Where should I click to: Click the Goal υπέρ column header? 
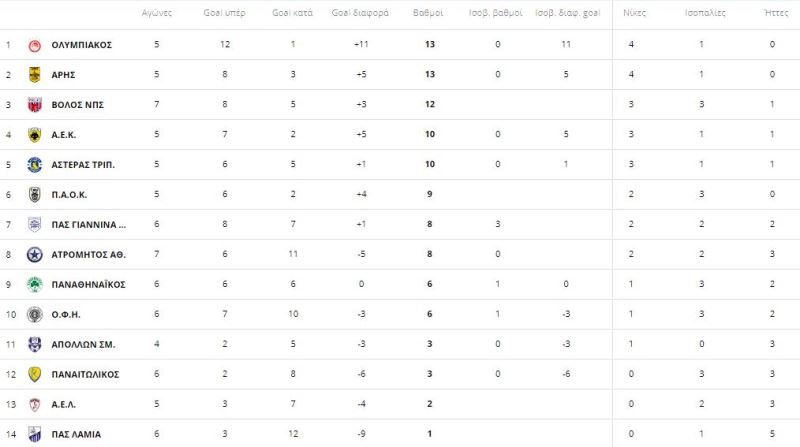(x=224, y=13)
